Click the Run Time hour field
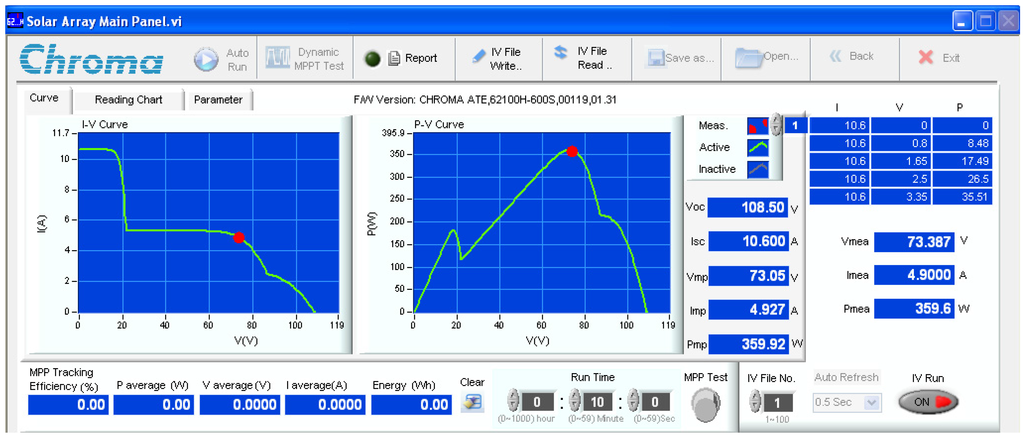1024x440 pixels. point(537,402)
